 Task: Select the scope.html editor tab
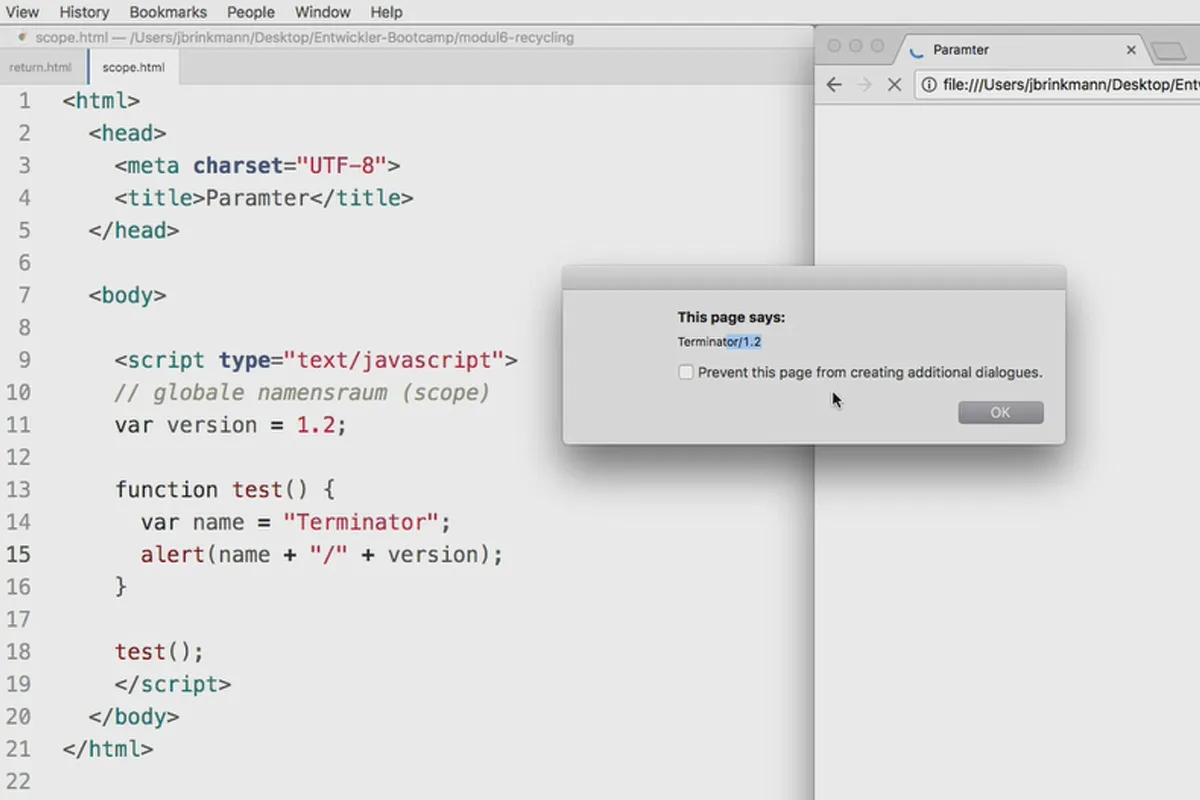(134, 68)
